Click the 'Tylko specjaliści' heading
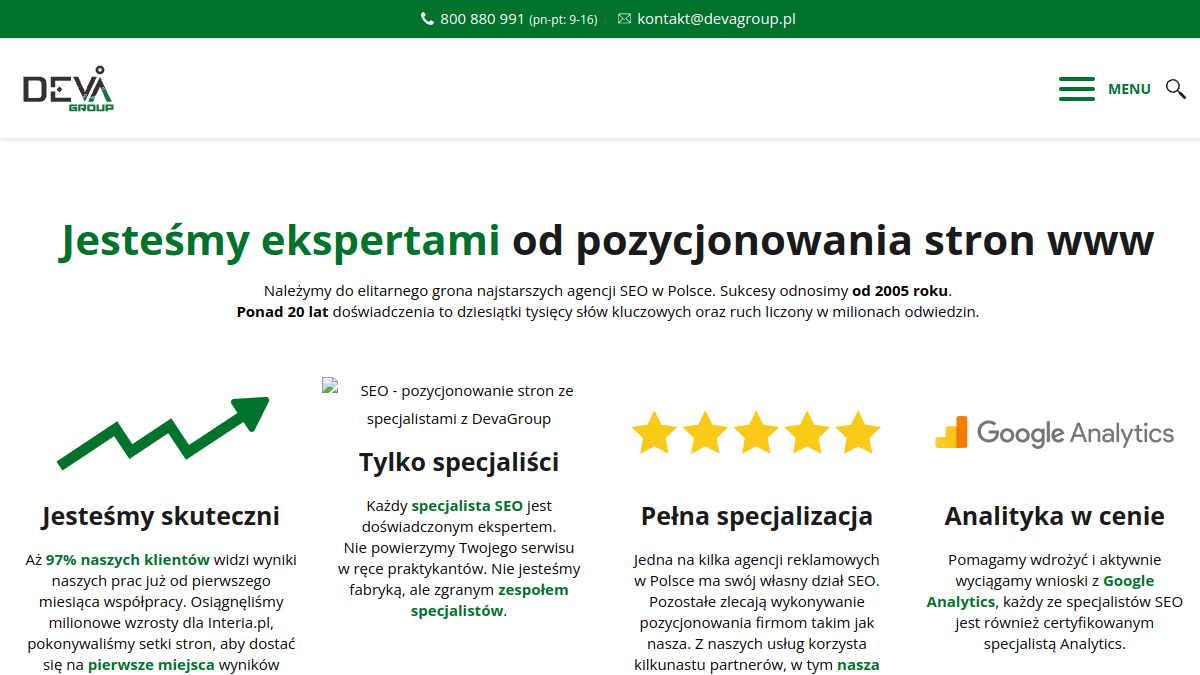1200x675 pixels. point(459,463)
